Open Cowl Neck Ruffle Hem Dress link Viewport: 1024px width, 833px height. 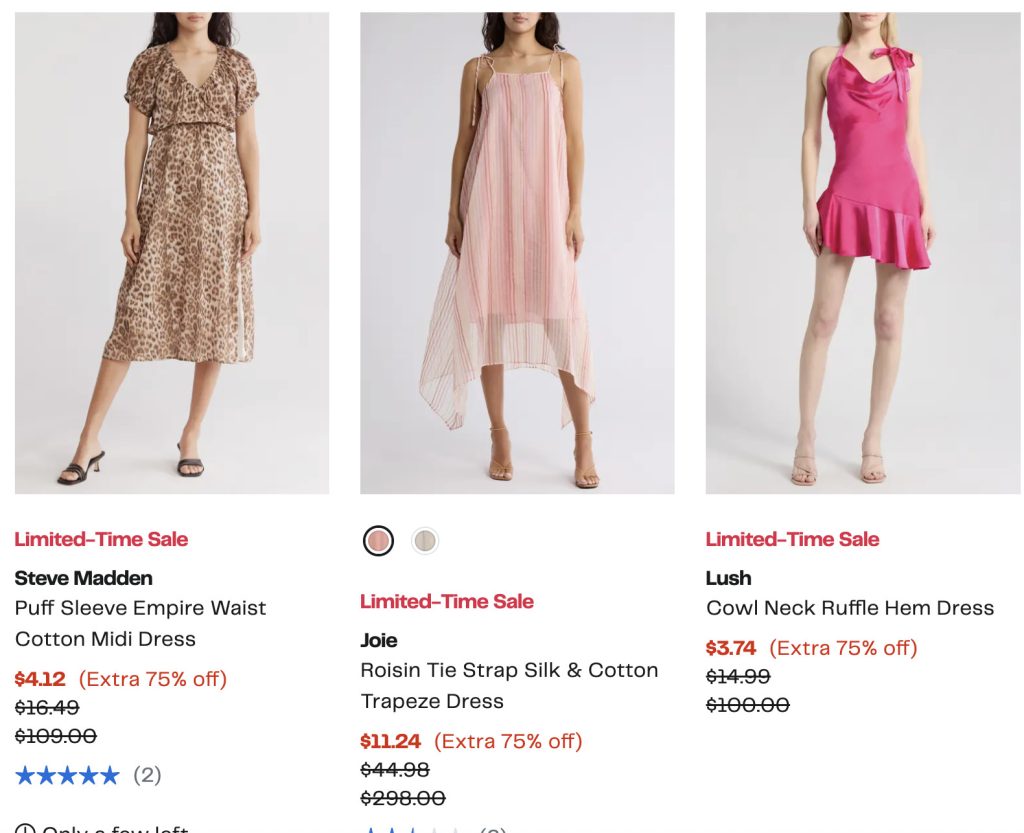(850, 608)
